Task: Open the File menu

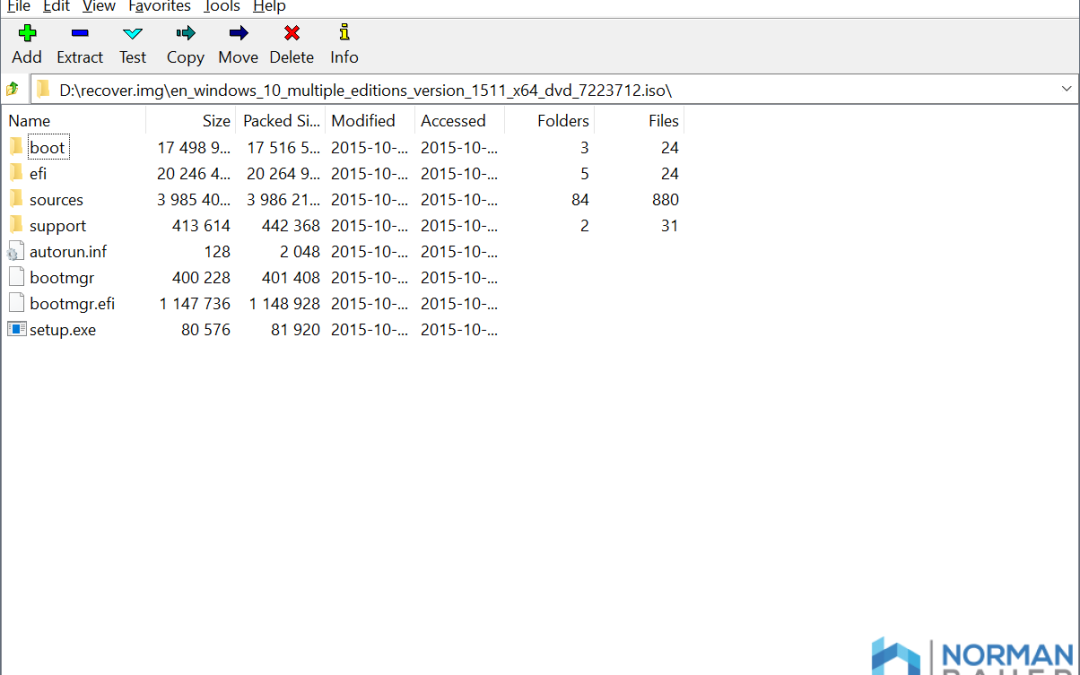Action: 19,6
